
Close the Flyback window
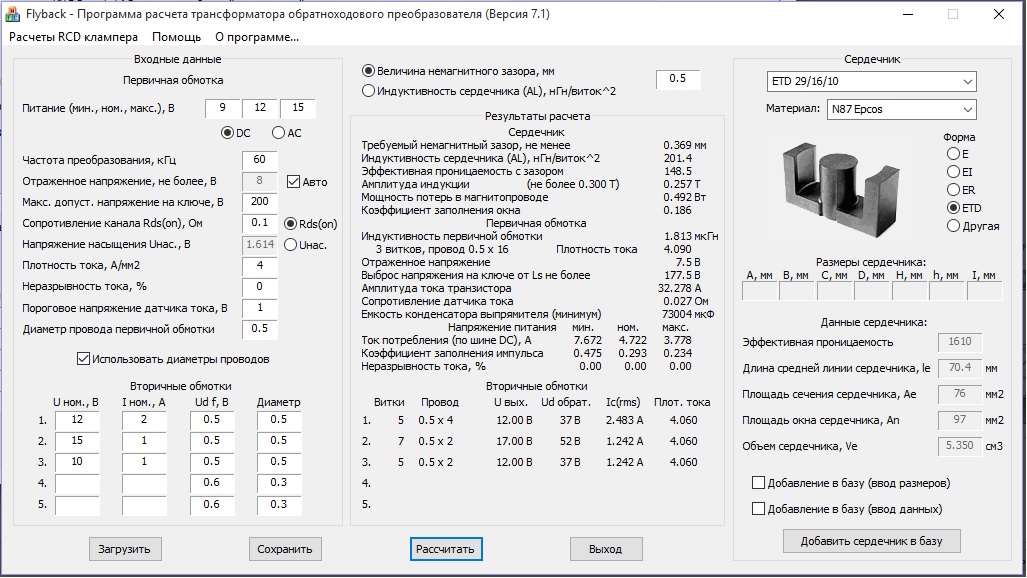click(999, 14)
